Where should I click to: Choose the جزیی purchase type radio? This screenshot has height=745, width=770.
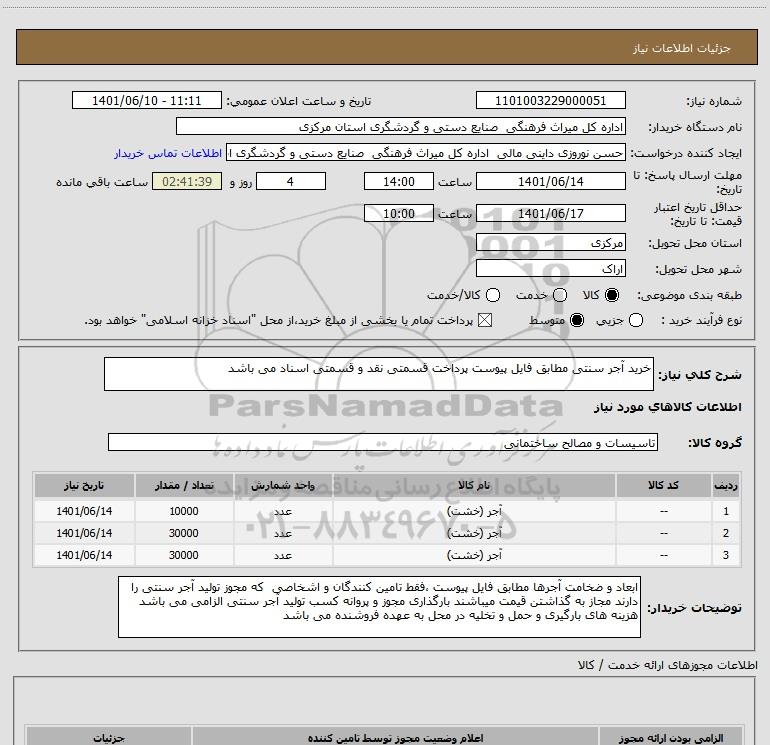[636, 321]
